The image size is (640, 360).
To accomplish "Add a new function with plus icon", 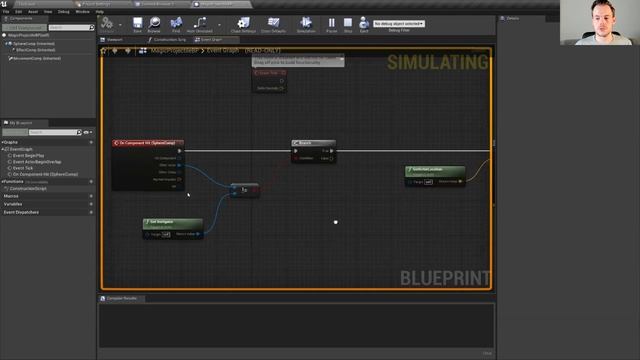I will click(91, 181).
